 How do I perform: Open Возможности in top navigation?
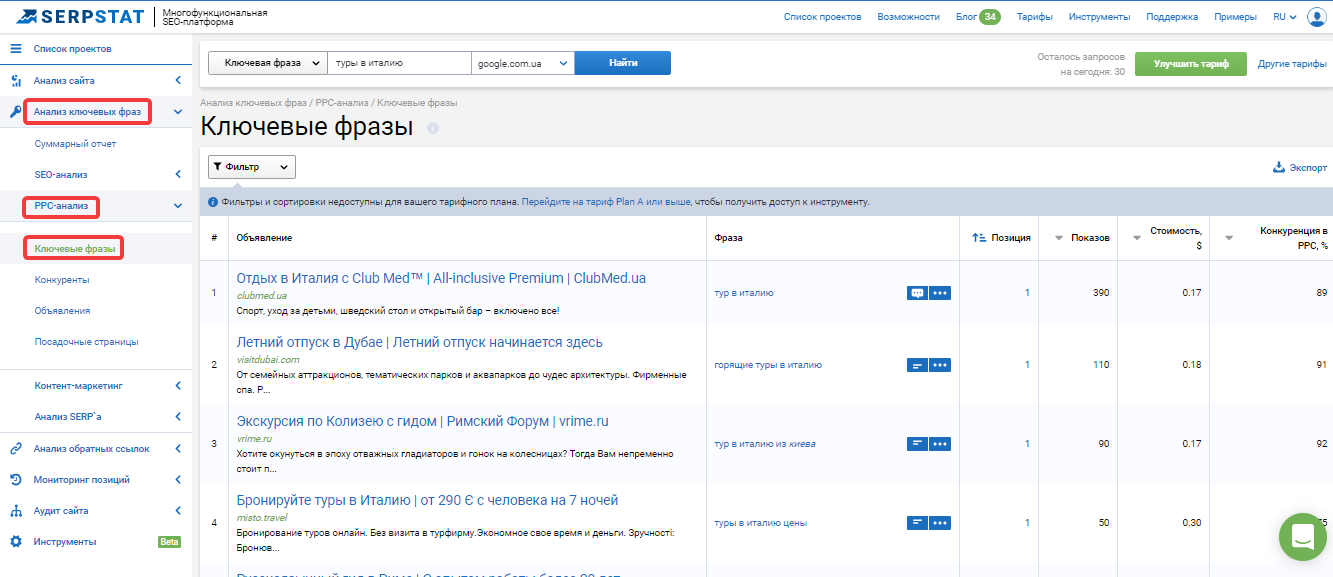click(908, 17)
